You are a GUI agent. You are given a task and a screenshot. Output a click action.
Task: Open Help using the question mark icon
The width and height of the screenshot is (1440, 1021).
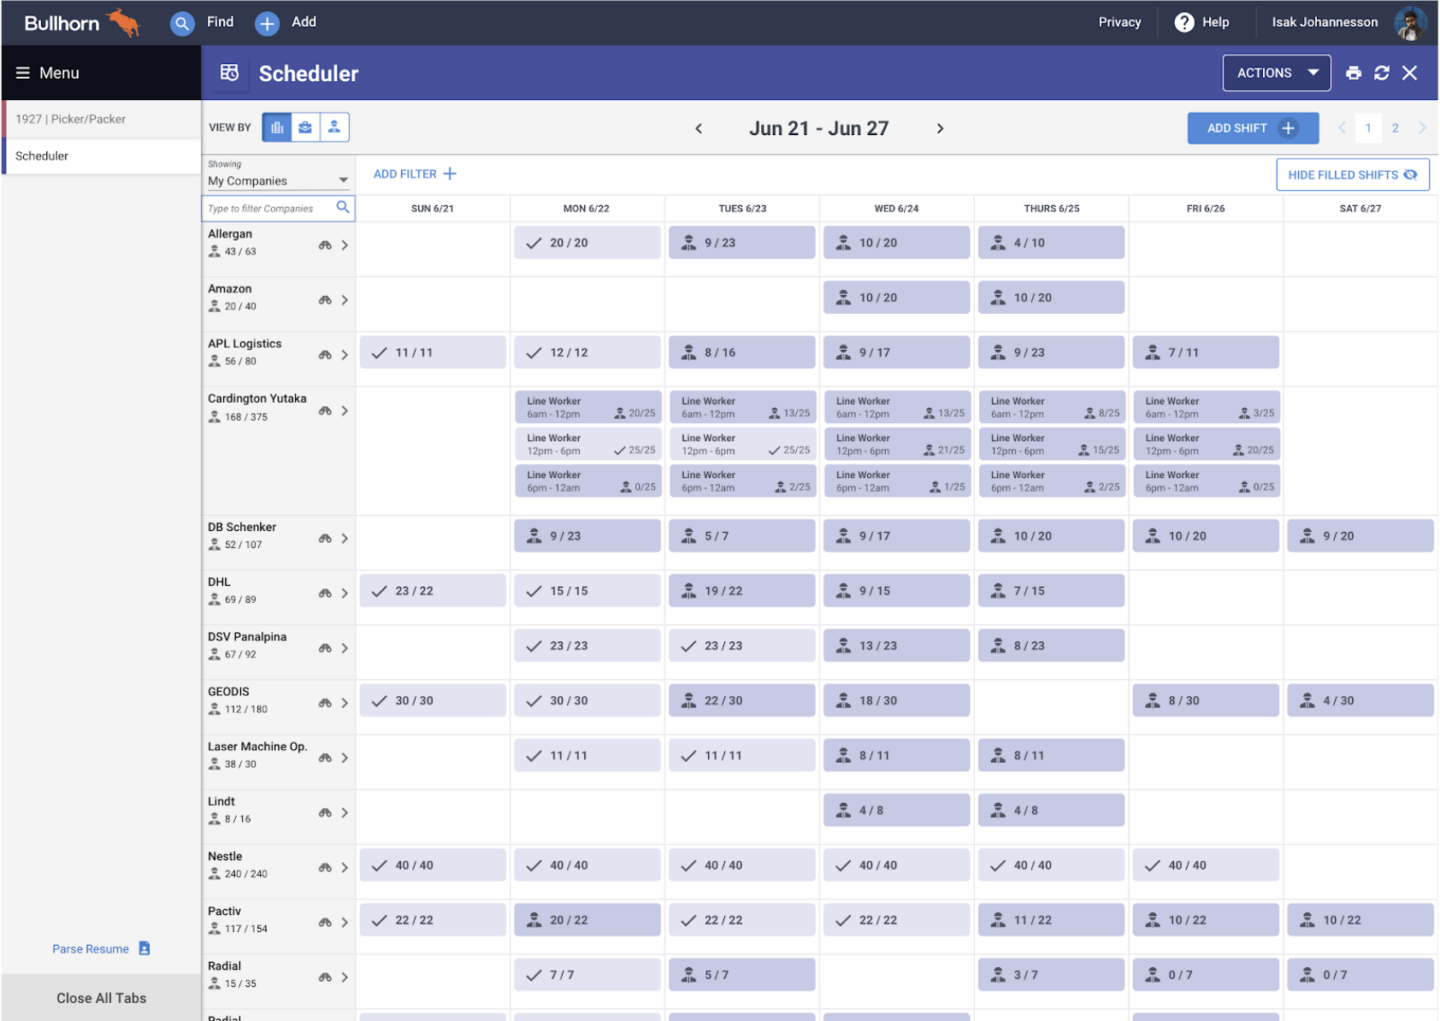1185,22
